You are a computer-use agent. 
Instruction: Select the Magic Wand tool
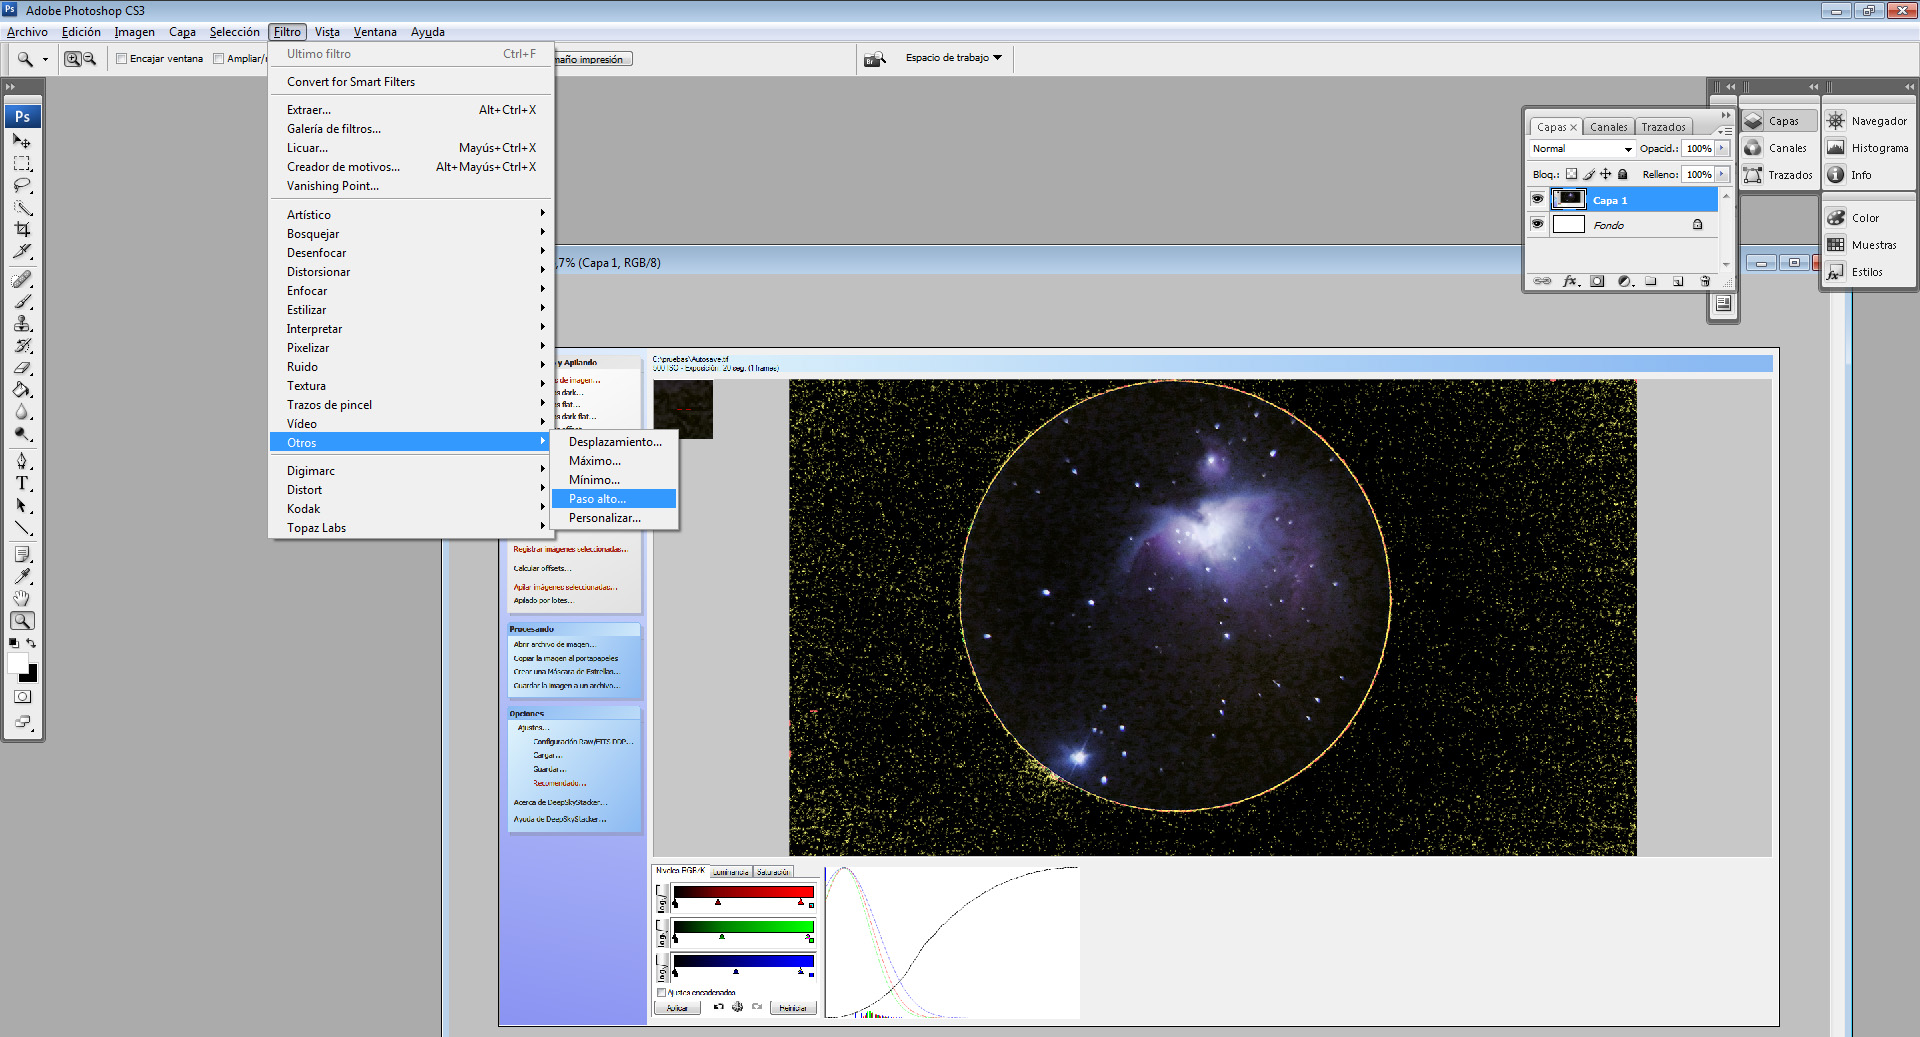(x=22, y=207)
